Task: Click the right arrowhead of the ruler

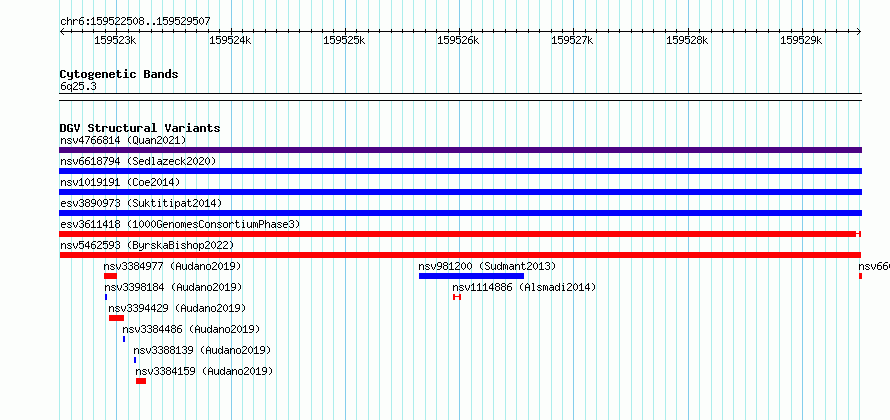Action: tap(859, 31)
